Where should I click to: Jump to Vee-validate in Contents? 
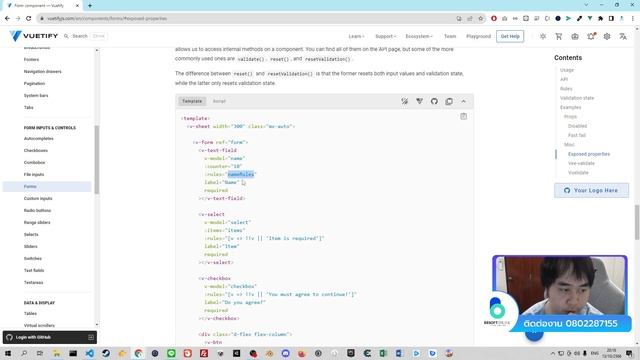pos(581,163)
